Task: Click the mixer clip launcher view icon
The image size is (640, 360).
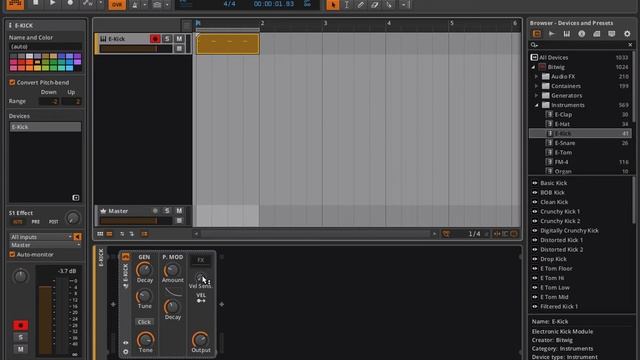Action: coord(100,234)
